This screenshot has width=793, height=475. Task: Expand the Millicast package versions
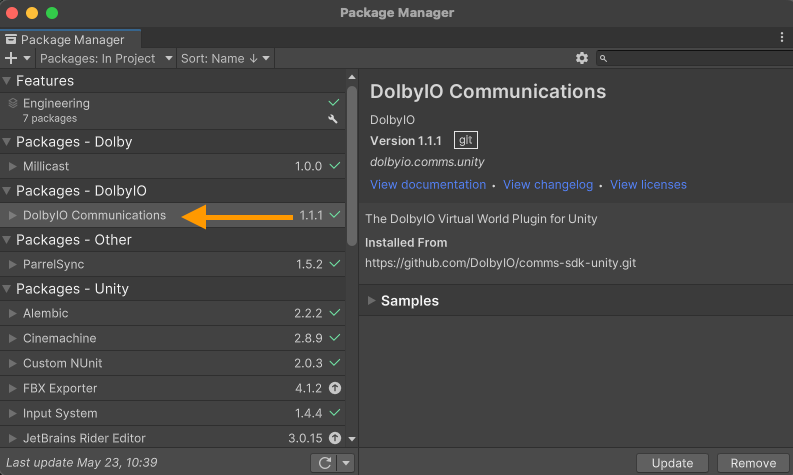(13, 166)
